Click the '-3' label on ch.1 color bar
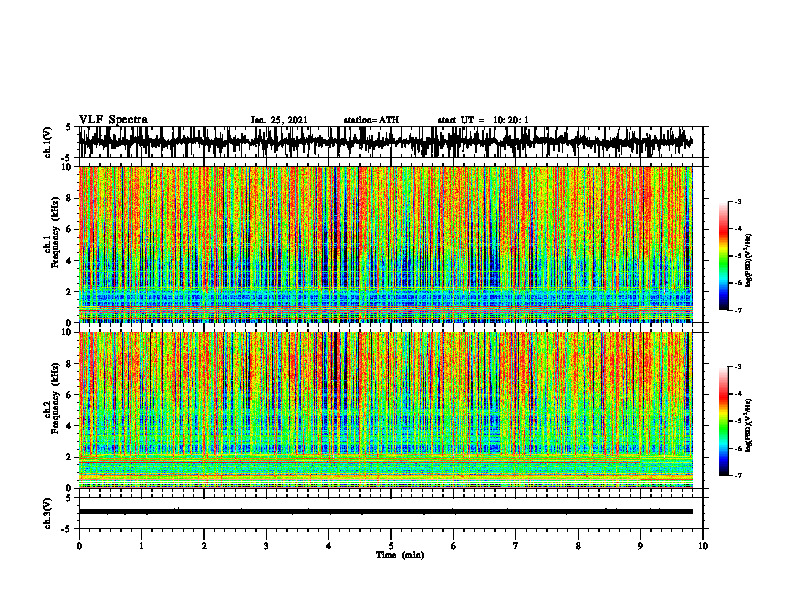The height and width of the screenshot is (612, 792). click(x=738, y=202)
